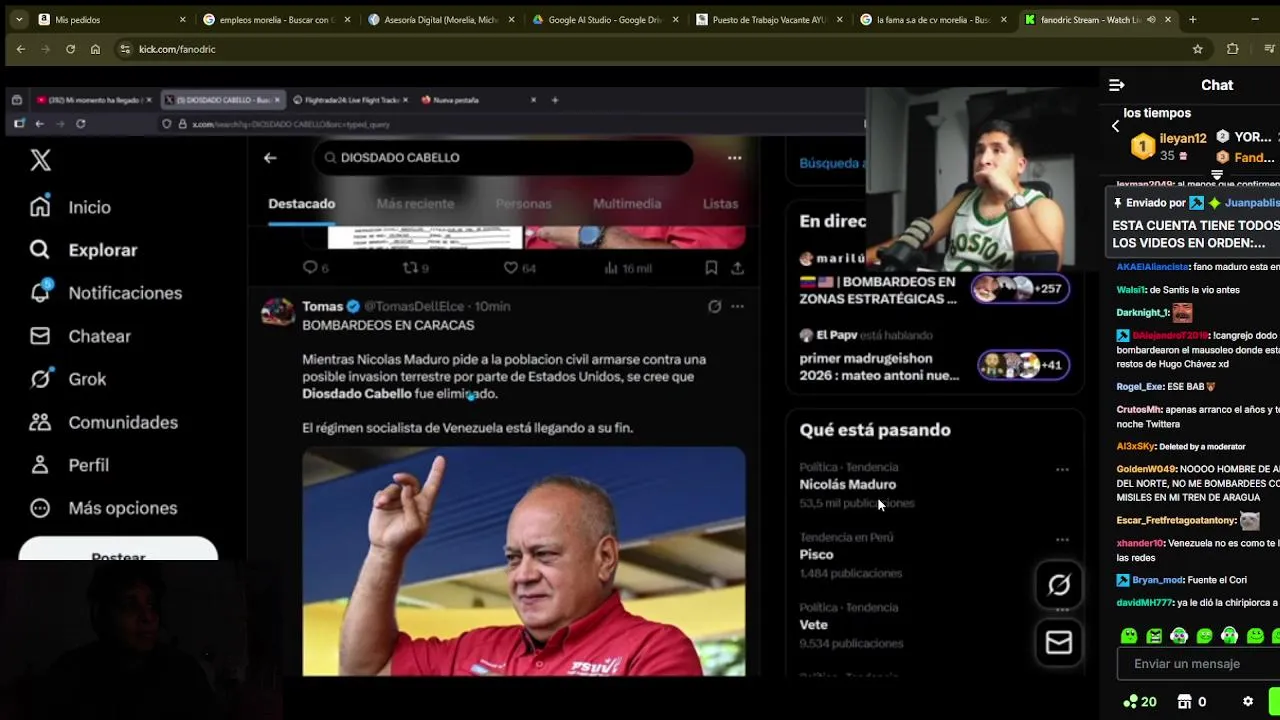Screen dimensions: 1280x720
Task: Click the repost icon with 9 reposts
Action: point(410,268)
